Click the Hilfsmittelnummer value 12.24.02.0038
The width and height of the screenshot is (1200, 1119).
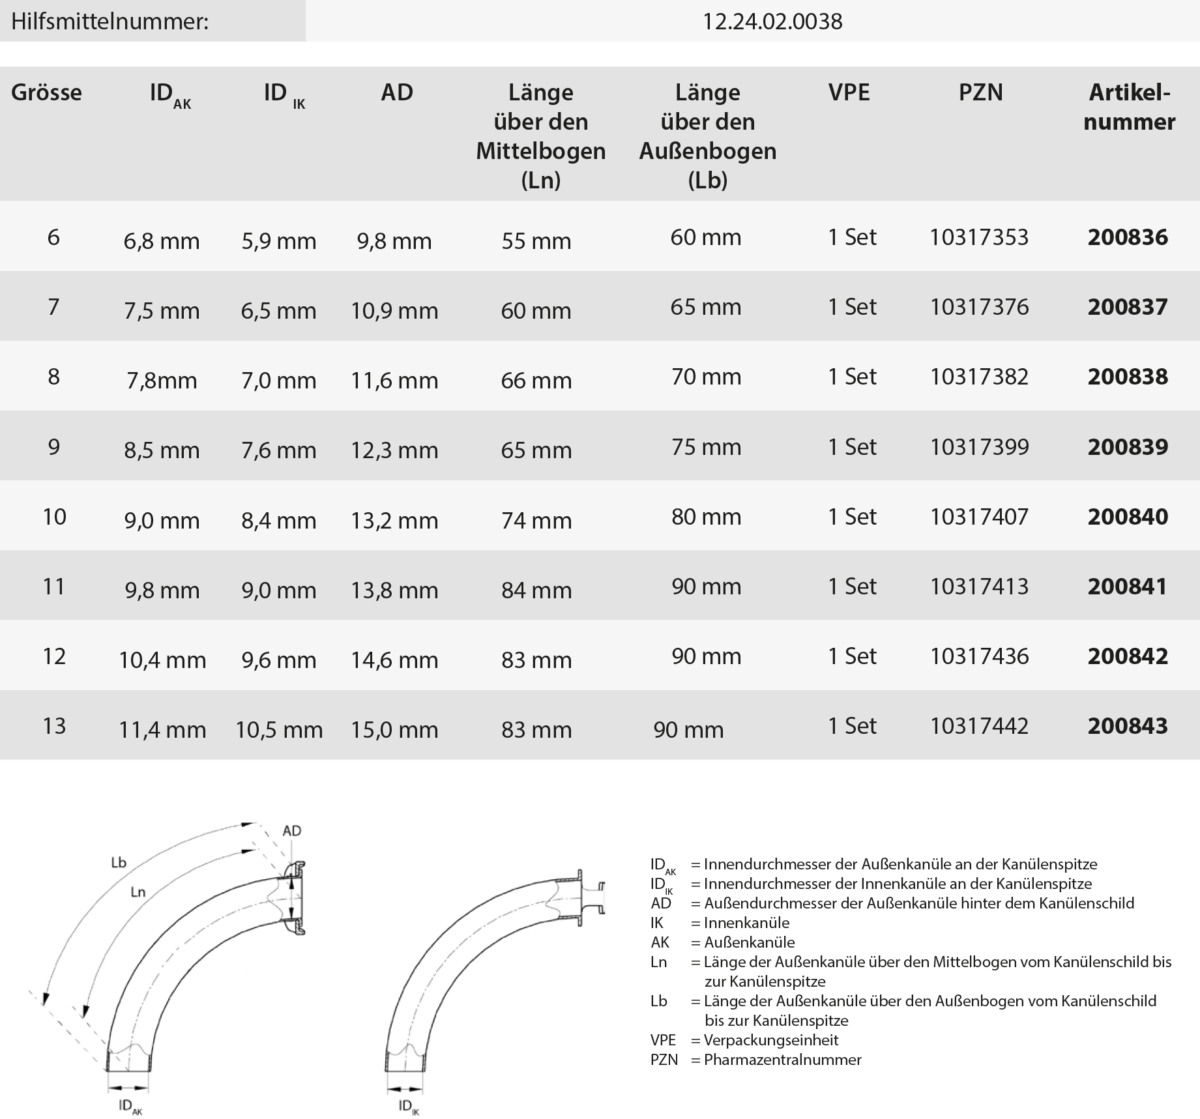773,21
